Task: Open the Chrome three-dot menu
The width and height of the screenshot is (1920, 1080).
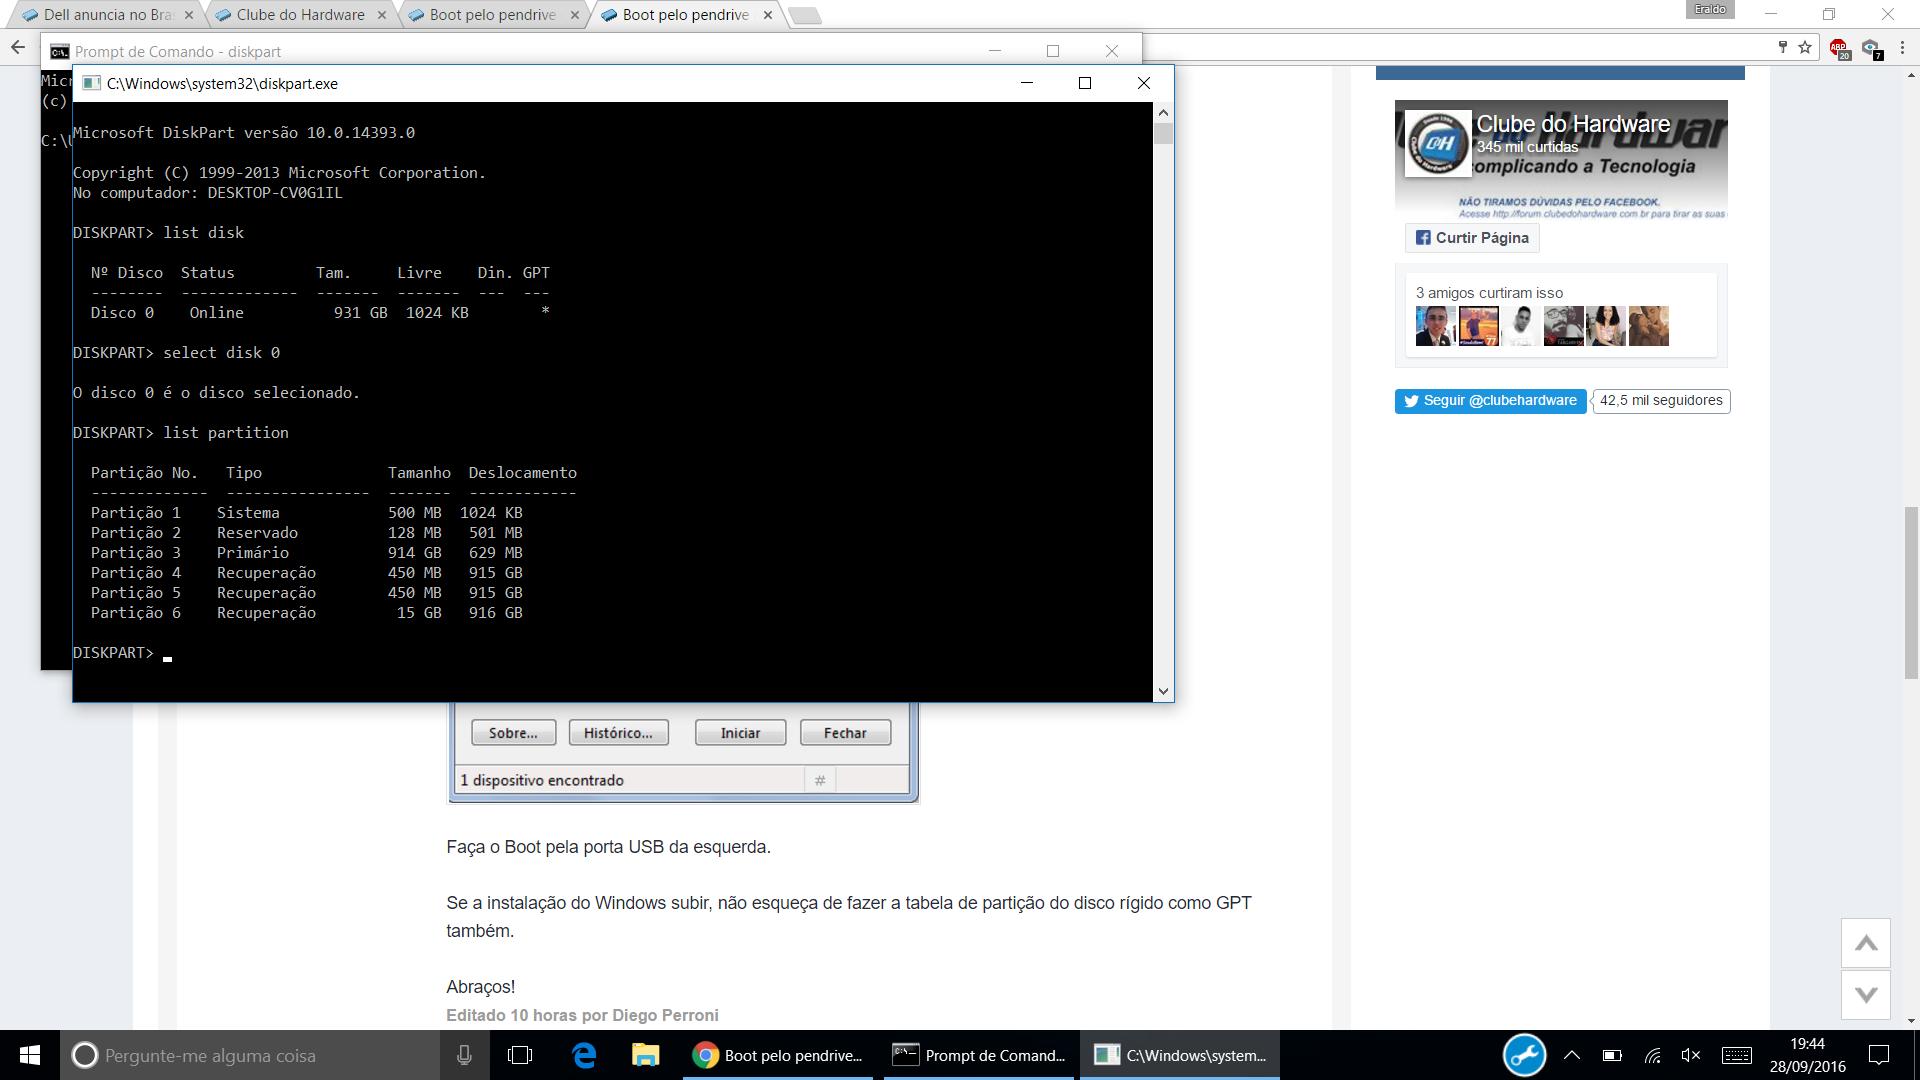Action: (x=1902, y=47)
